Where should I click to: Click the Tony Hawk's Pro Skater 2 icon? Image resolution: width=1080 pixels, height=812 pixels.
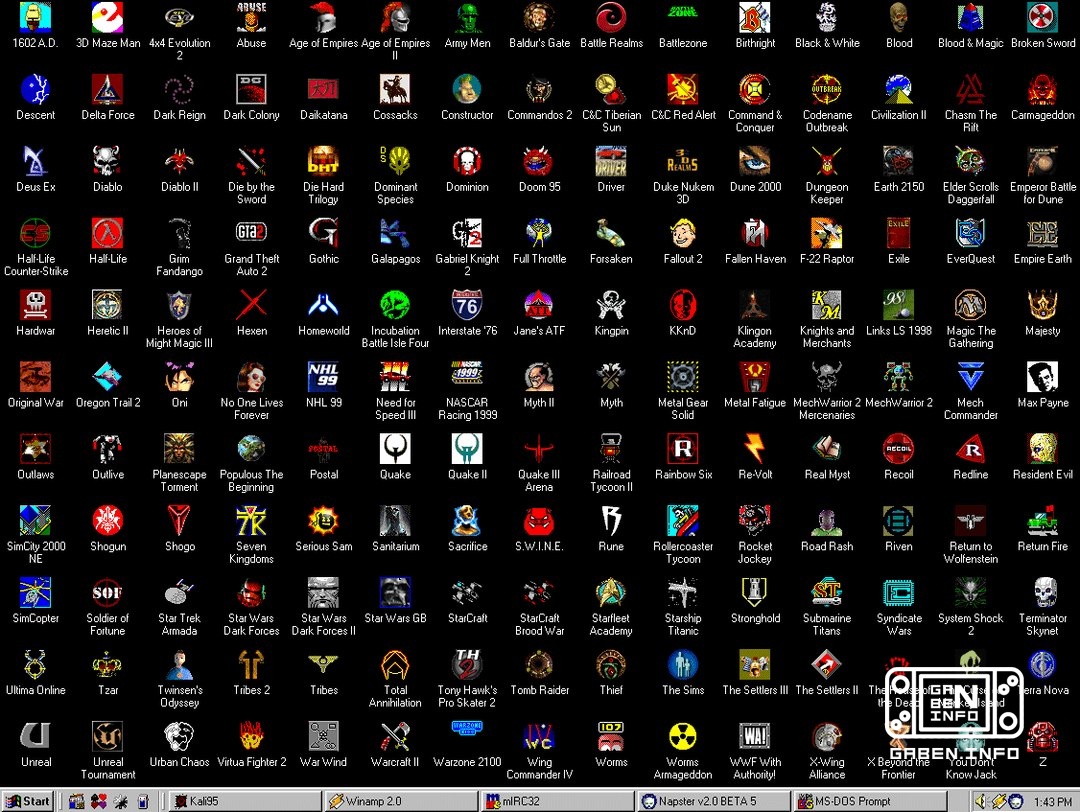tap(467, 665)
